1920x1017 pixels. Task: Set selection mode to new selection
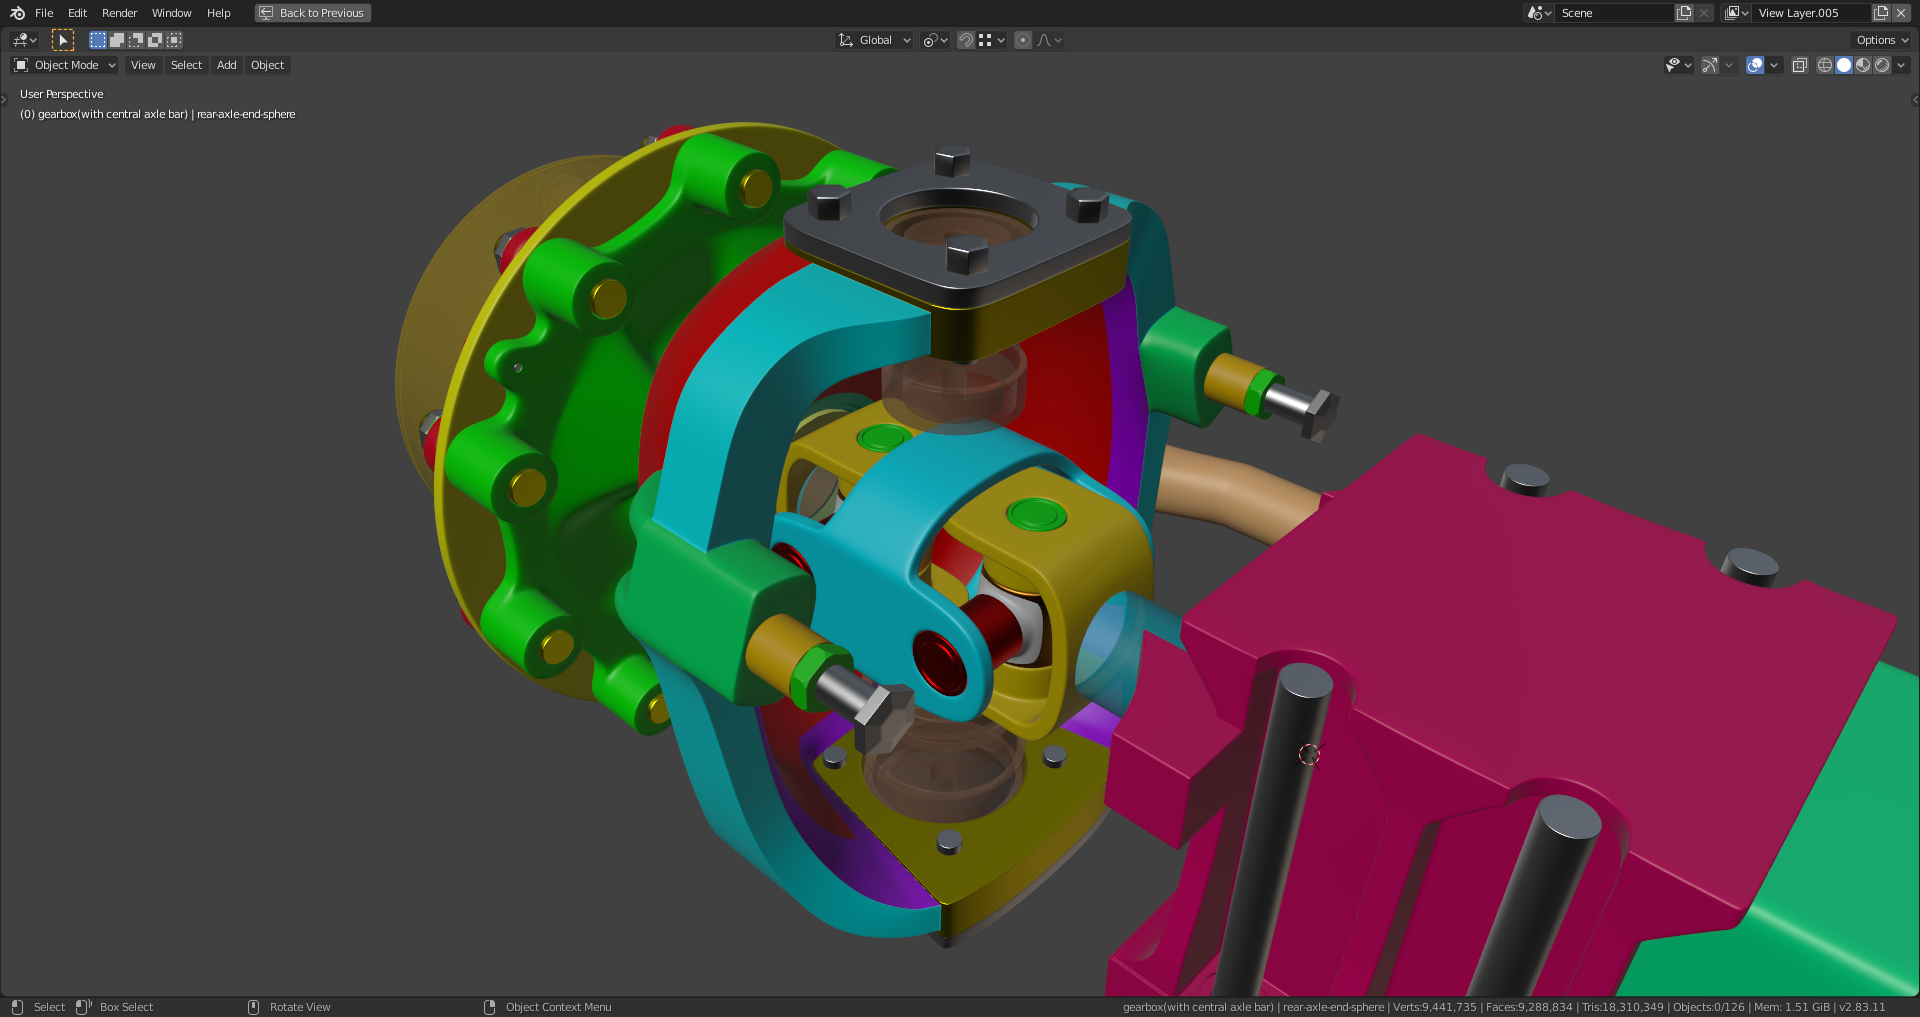pos(98,40)
